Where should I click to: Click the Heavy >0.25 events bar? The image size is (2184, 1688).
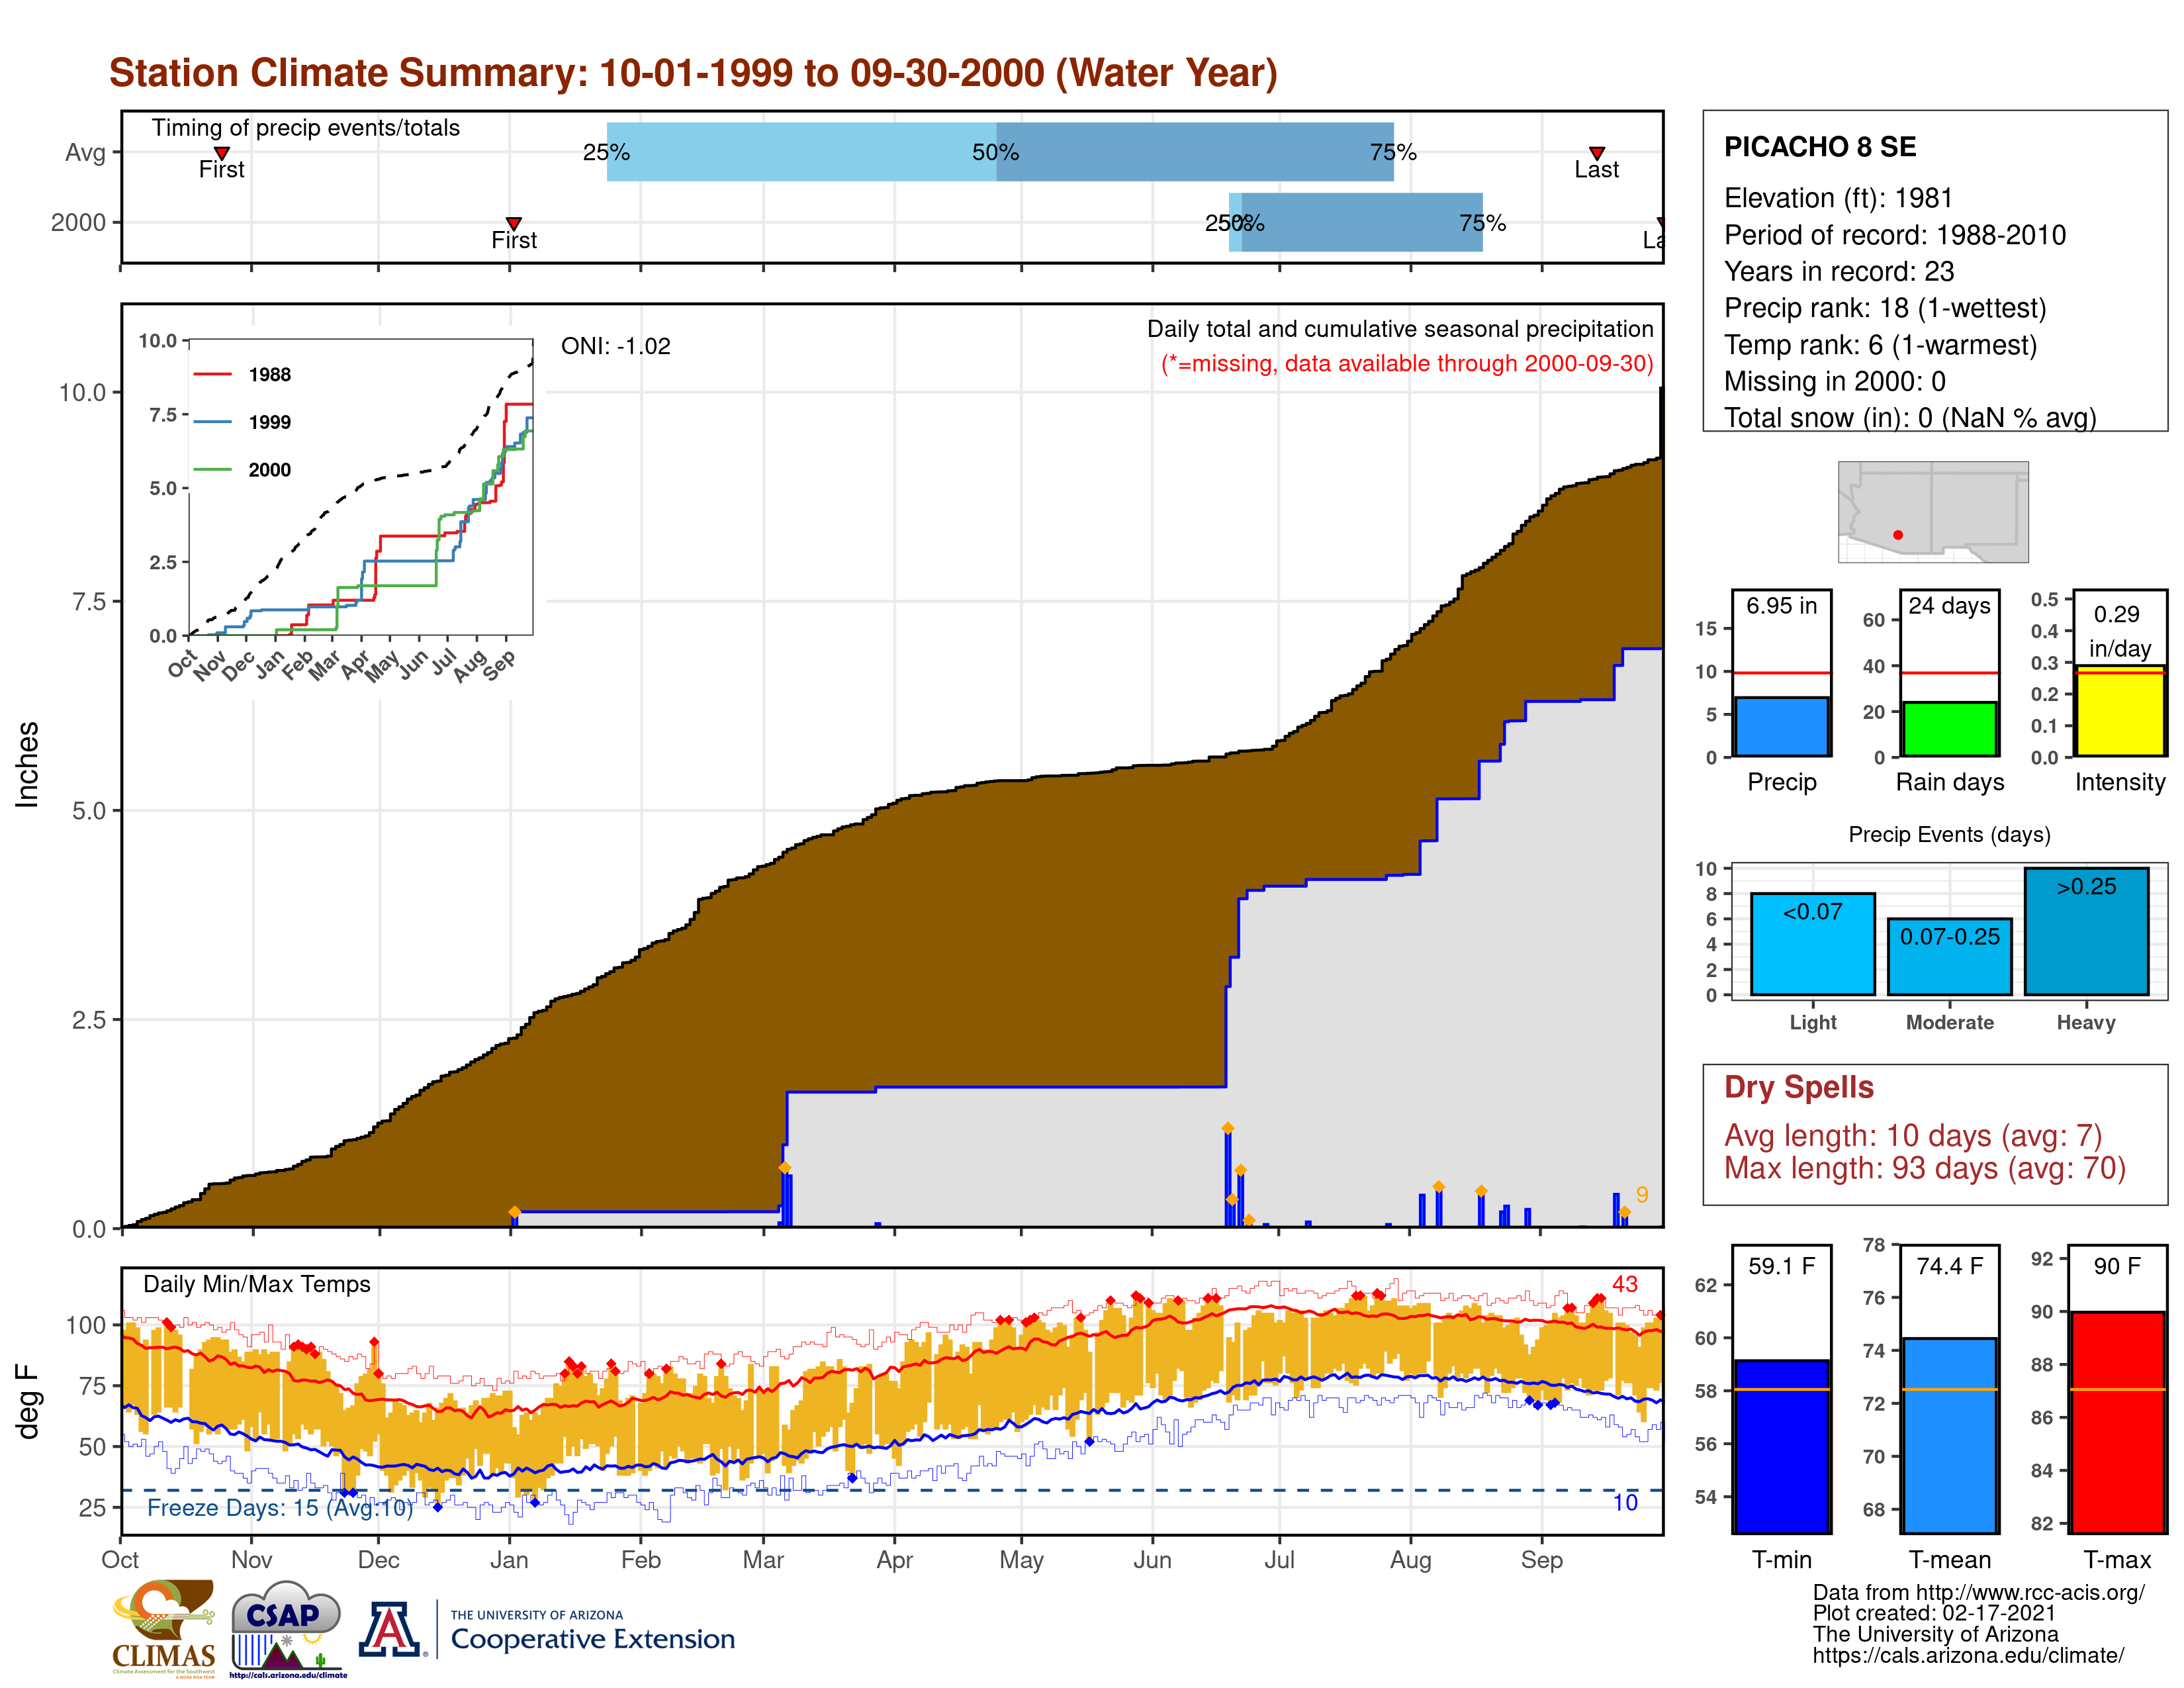(2086, 931)
